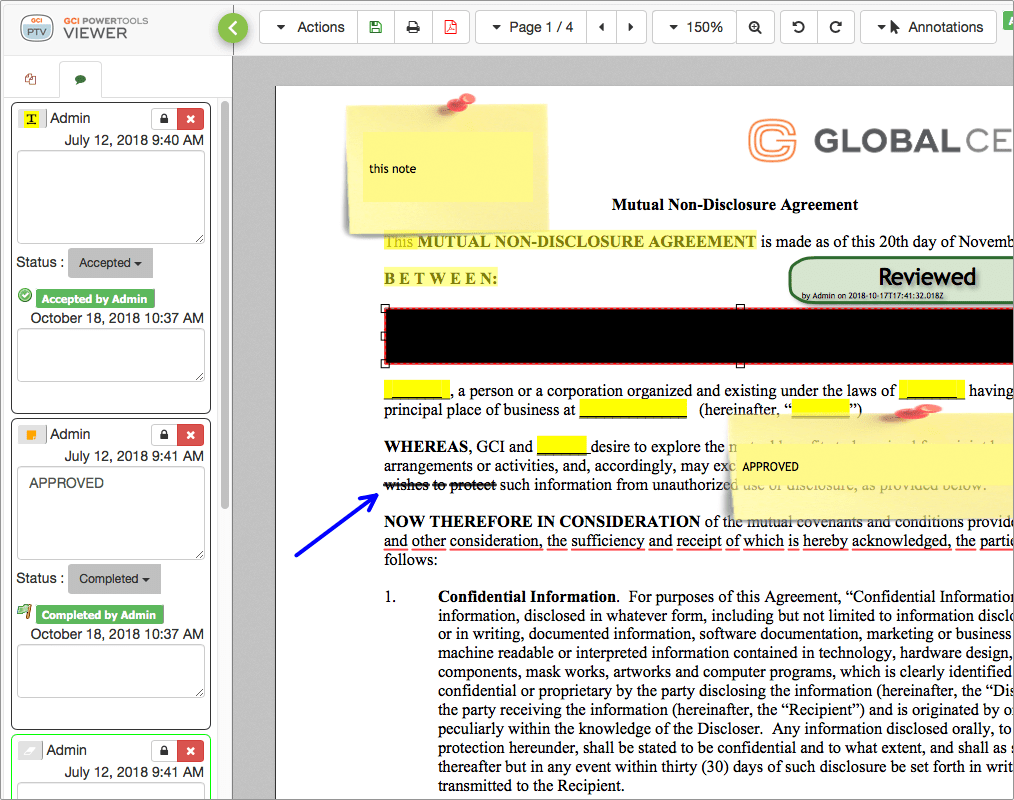Rotate the page clockwise
The width and height of the screenshot is (1014, 800).
[836, 27]
